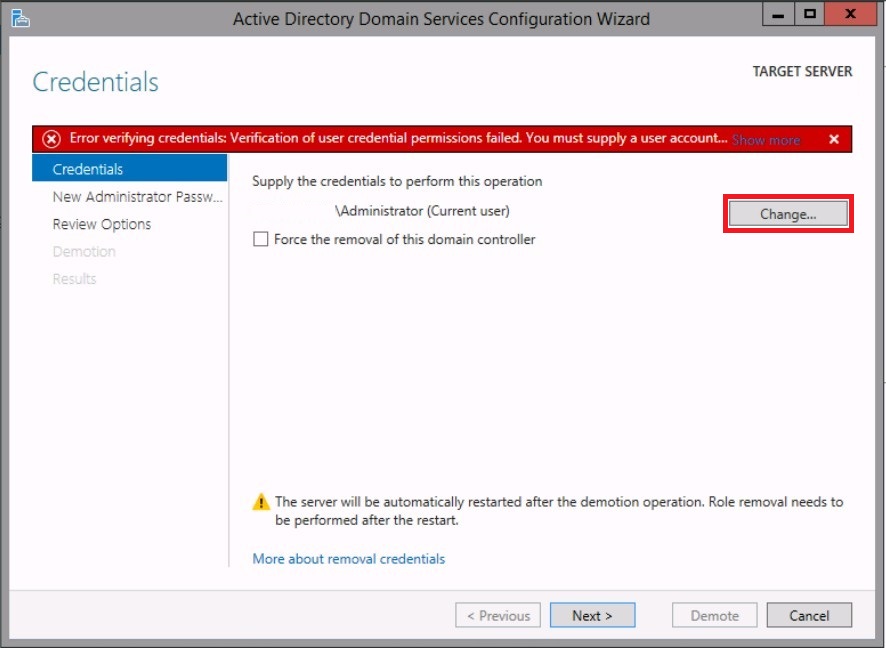Cancel the configuration wizard
This screenshot has width=886, height=648.
[809, 616]
